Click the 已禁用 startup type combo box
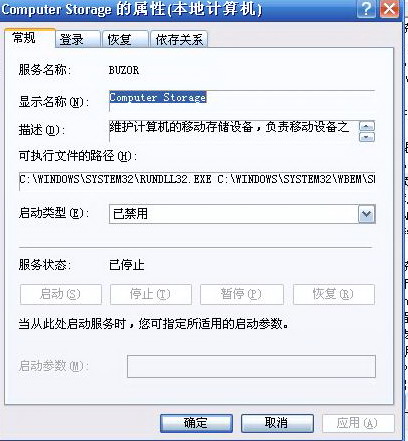Viewport: 408px width, 441px height. (242, 214)
